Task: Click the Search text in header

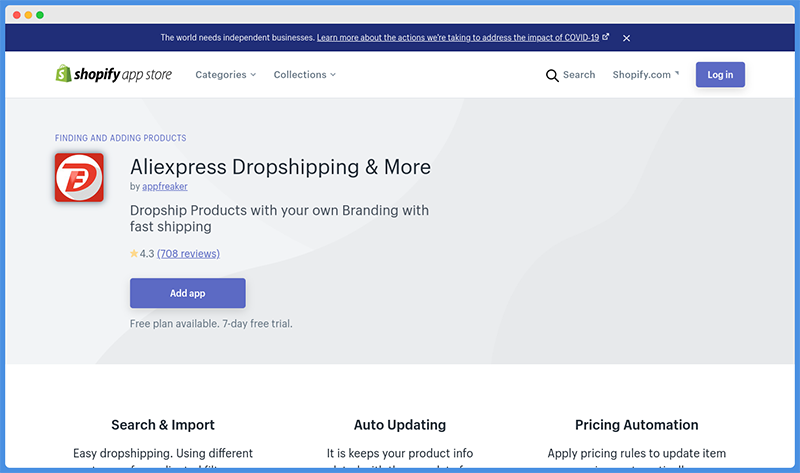Action: point(579,74)
